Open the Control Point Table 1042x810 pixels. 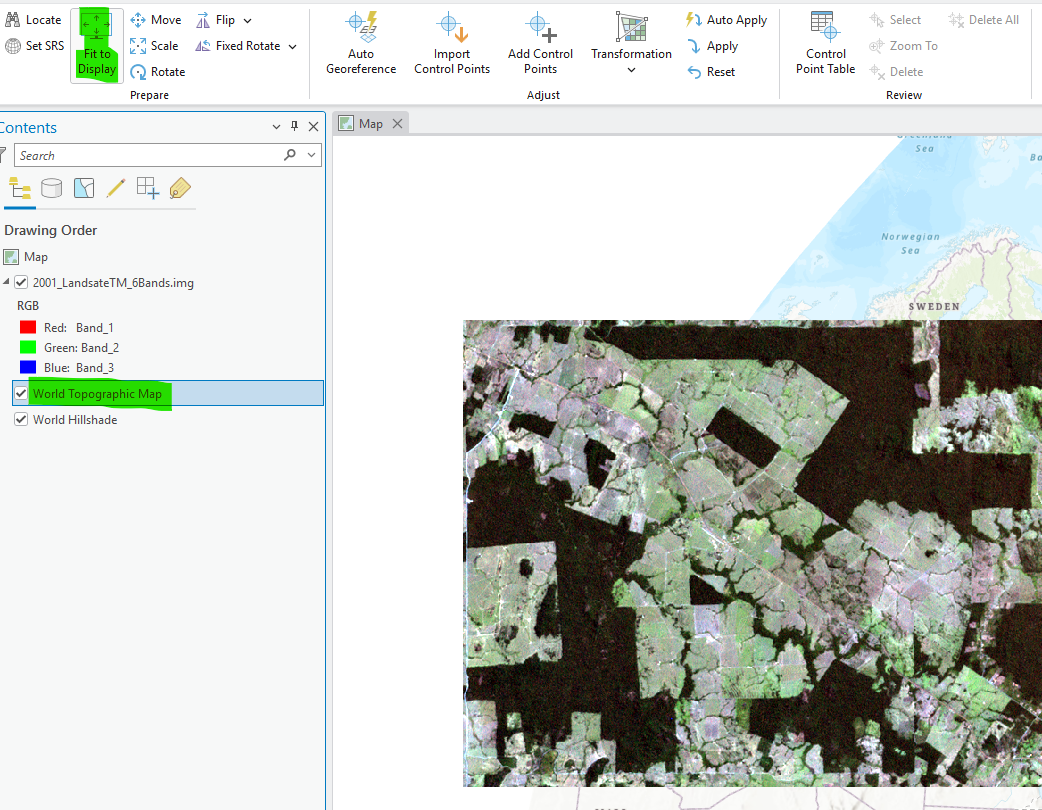(824, 44)
